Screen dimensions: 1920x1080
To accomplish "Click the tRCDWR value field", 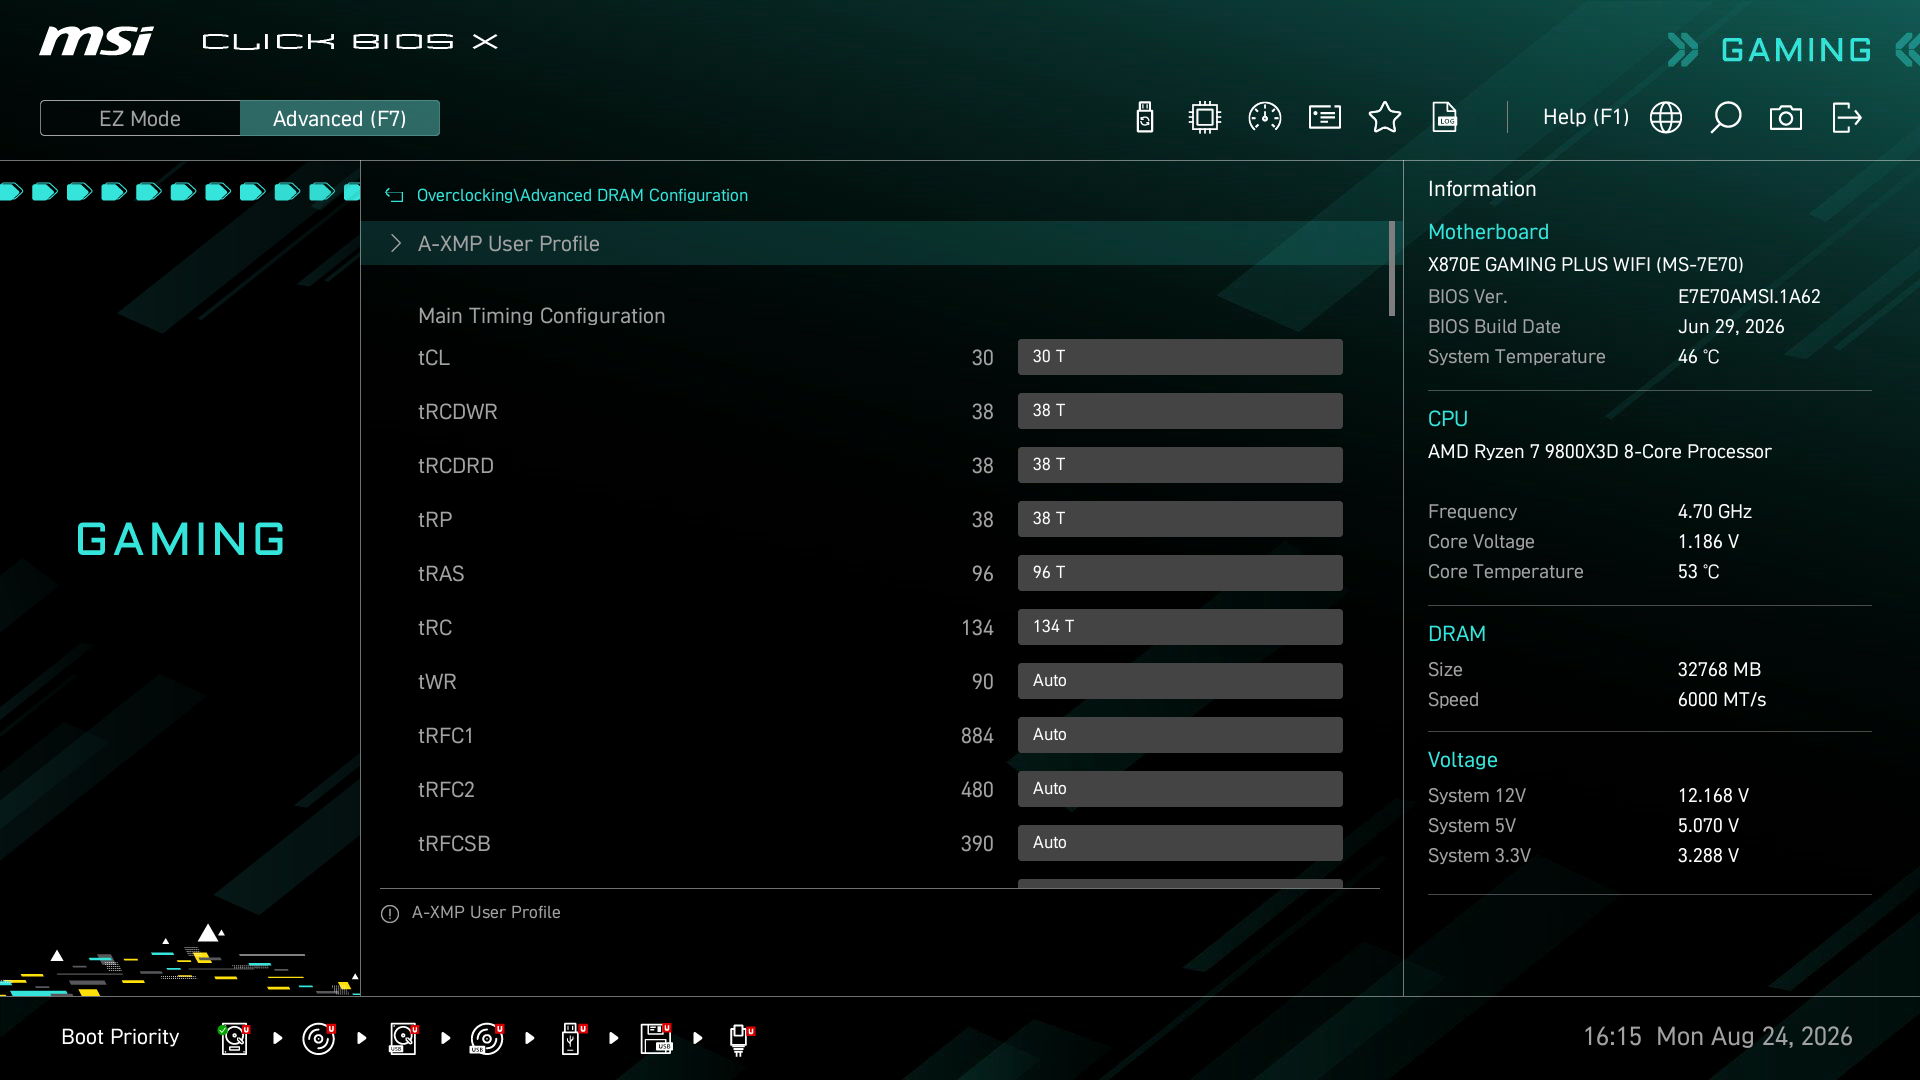I will (x=1180, y=411).
